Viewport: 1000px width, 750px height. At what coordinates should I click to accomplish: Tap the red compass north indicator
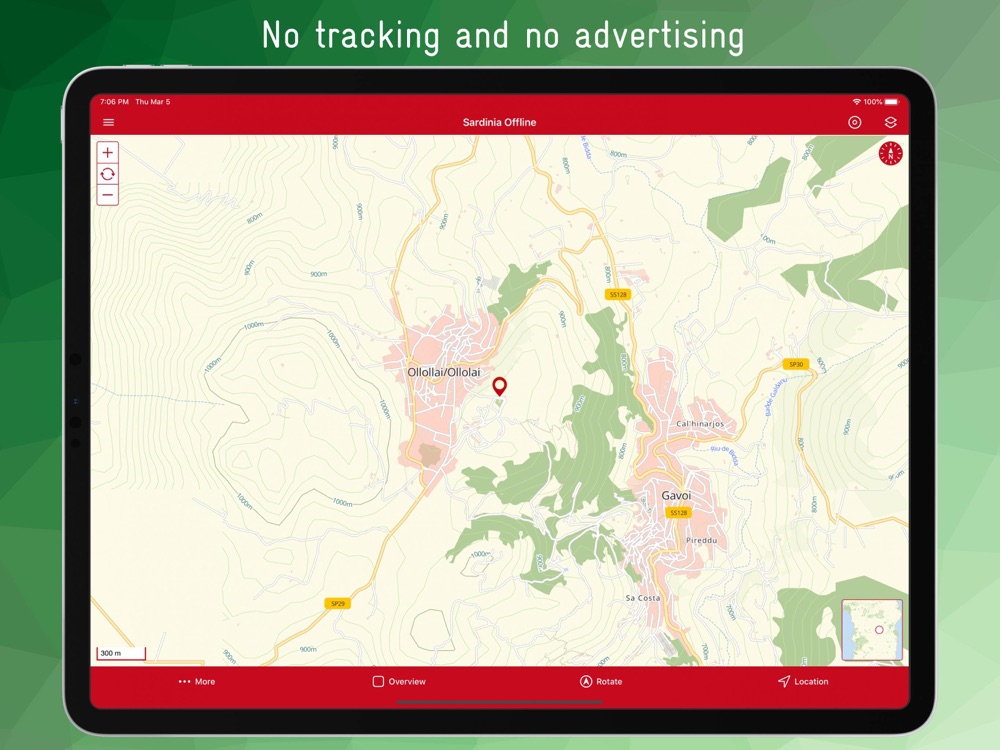(x=890, y=153)
